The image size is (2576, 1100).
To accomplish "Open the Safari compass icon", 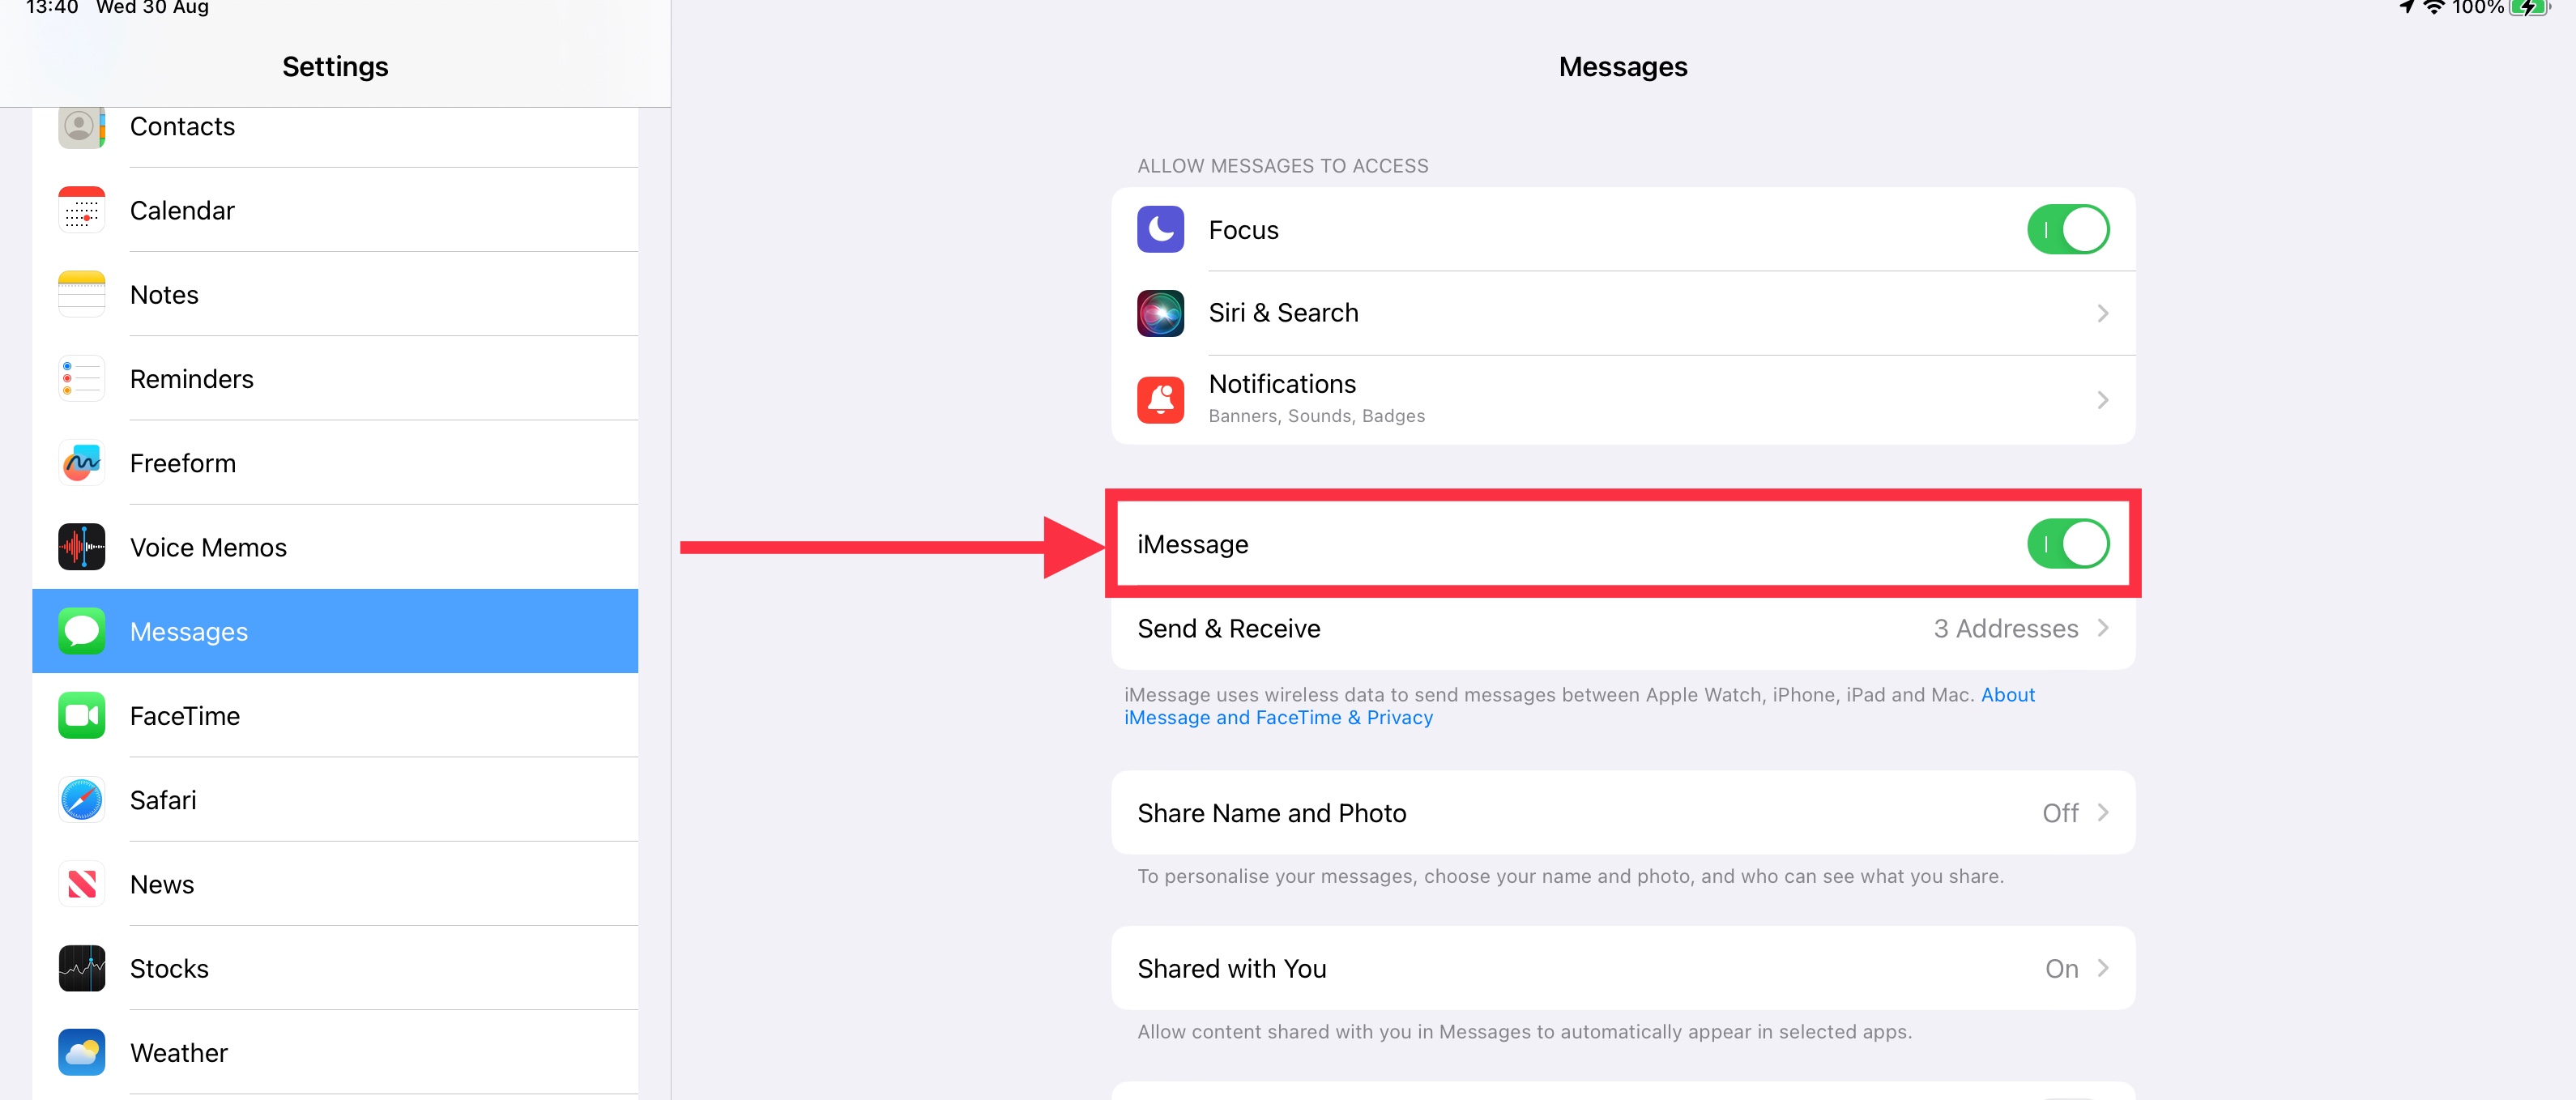I will click(x=81, y=800).
